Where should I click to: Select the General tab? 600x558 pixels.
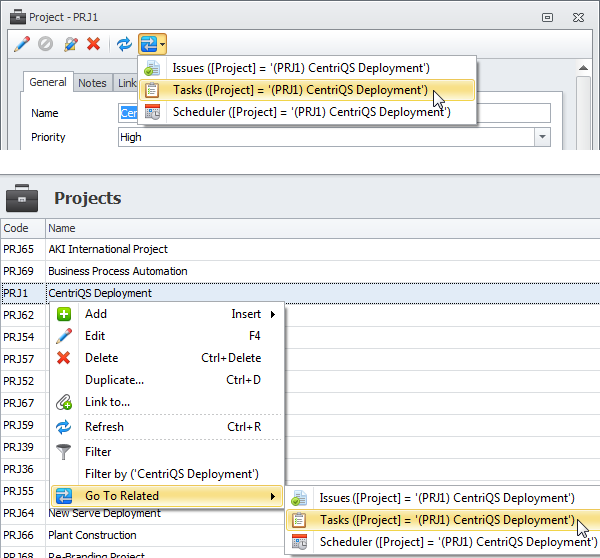point(48,83)
